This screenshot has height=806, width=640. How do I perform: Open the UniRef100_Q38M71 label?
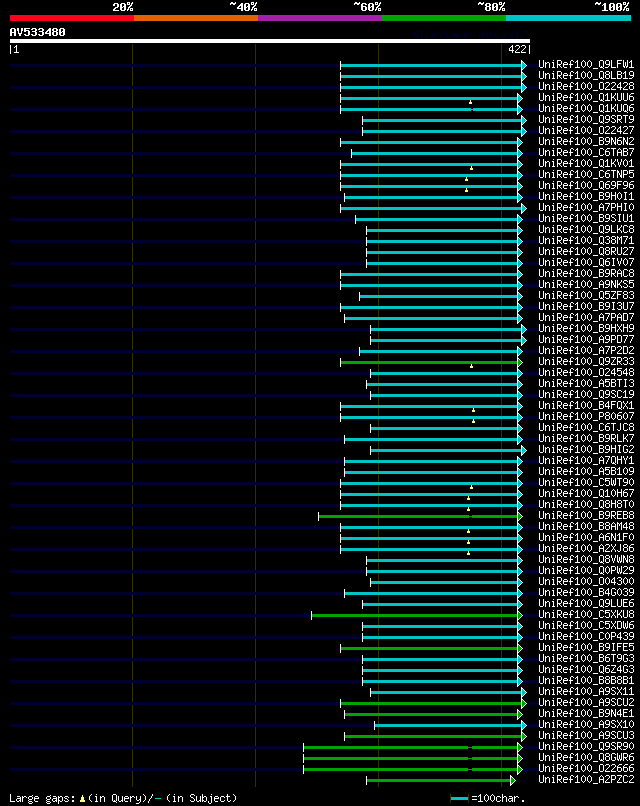[x=586, y=241]
